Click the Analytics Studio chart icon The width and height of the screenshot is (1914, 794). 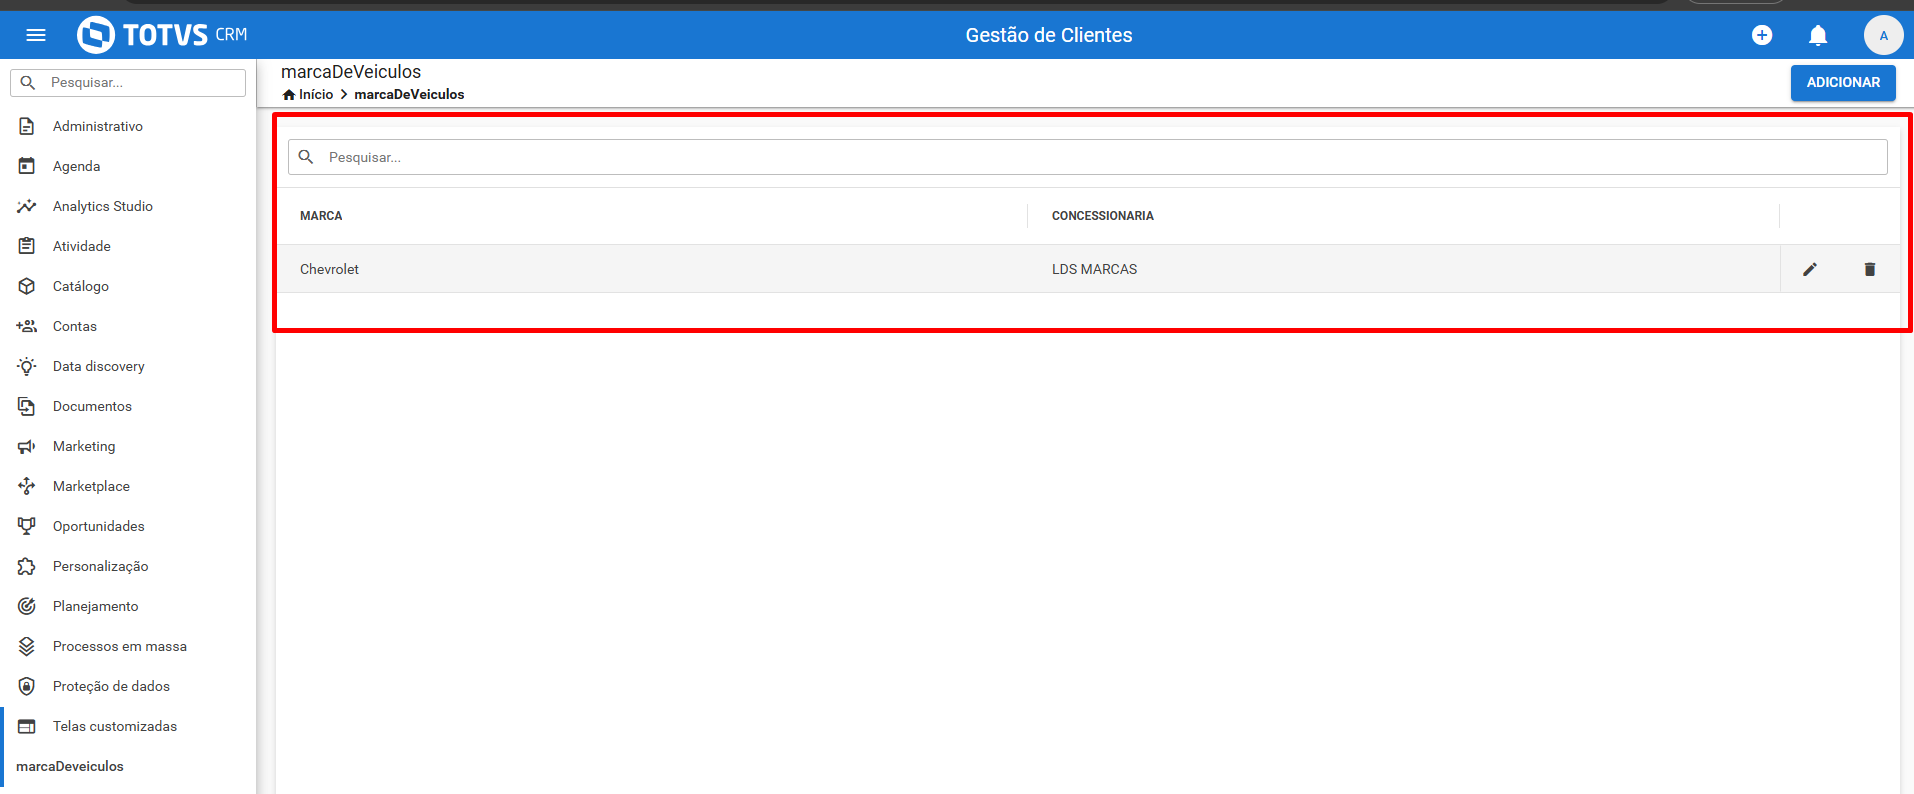27,206
